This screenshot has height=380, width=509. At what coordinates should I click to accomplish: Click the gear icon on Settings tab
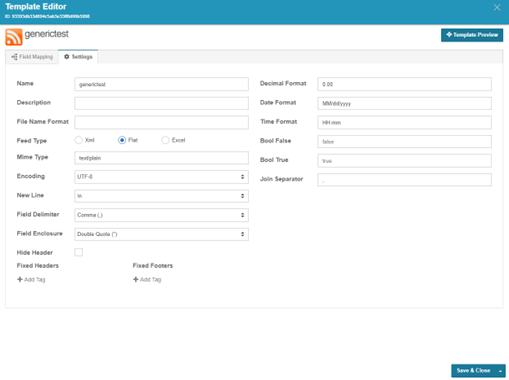click(x=67, y=57)
